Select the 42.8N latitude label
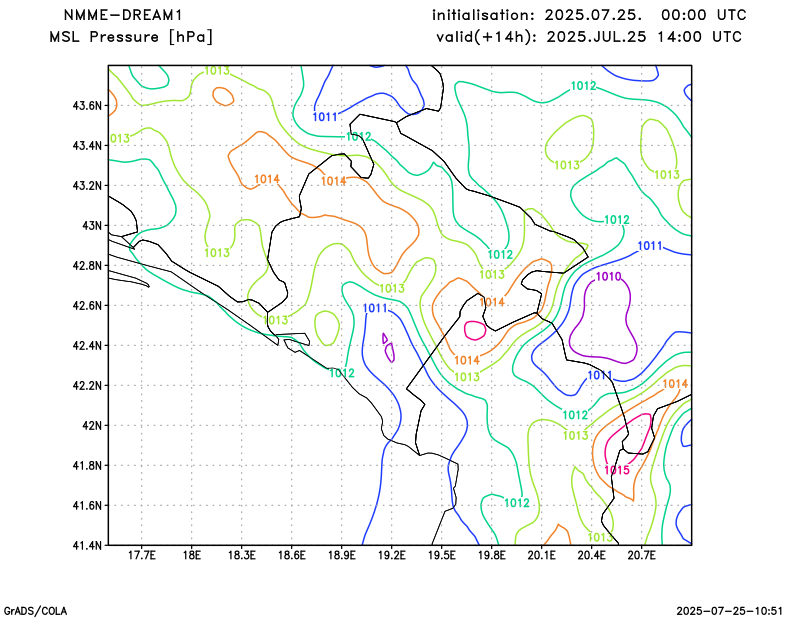 [x=87, y=265]
